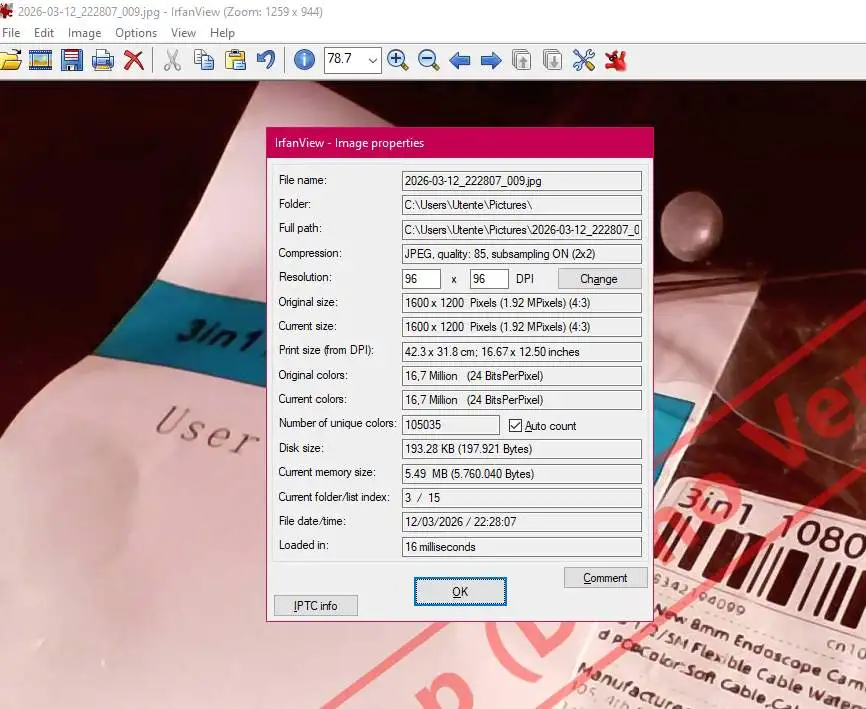
Task: Click the Zoom out magnifier icon
Action: click(429, 60)
